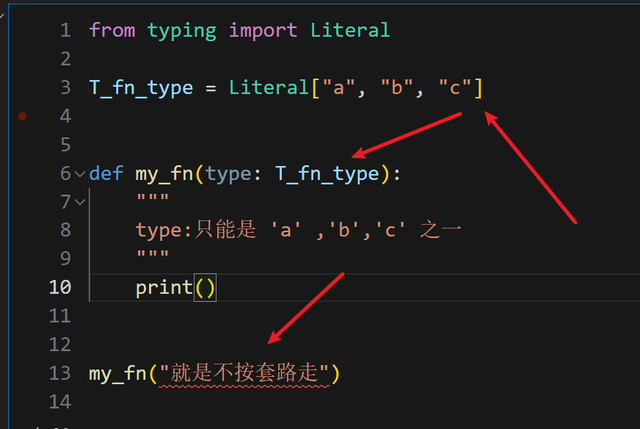Remove the breakpoint dot on line 4
640x429 pixels.
point(23,116)
